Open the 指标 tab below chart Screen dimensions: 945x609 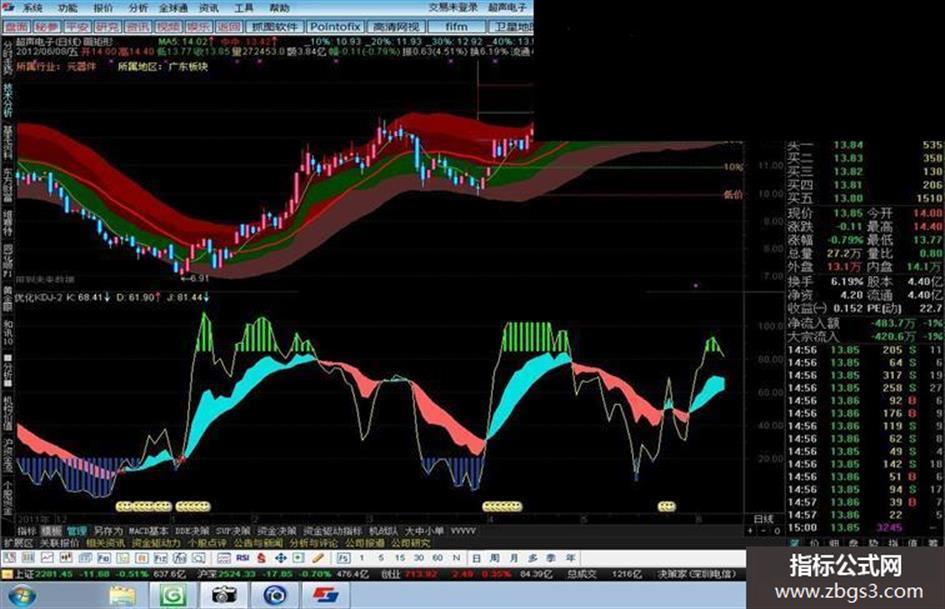[26, 531]
